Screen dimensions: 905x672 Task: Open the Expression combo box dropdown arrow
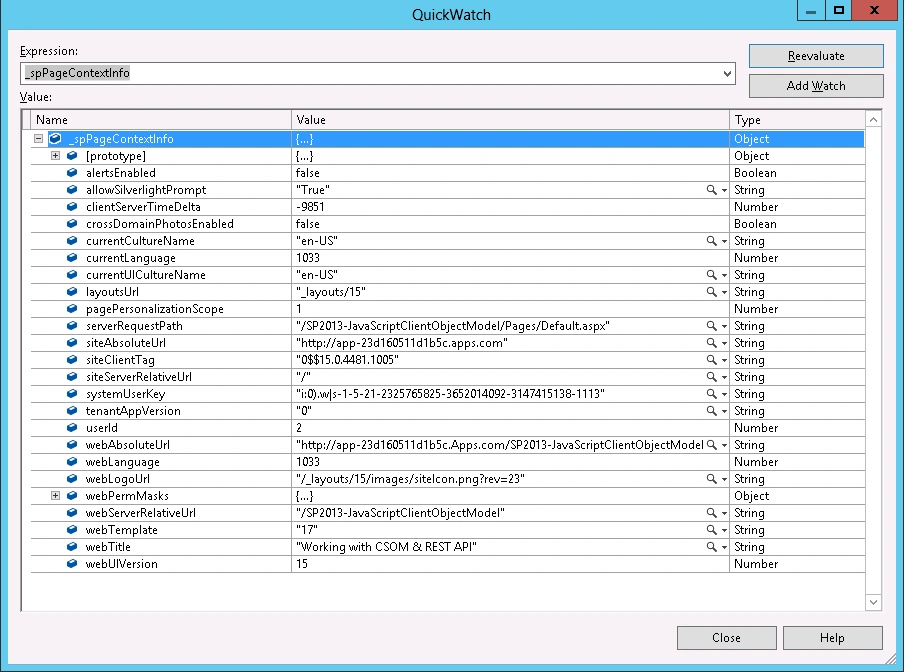727,73
